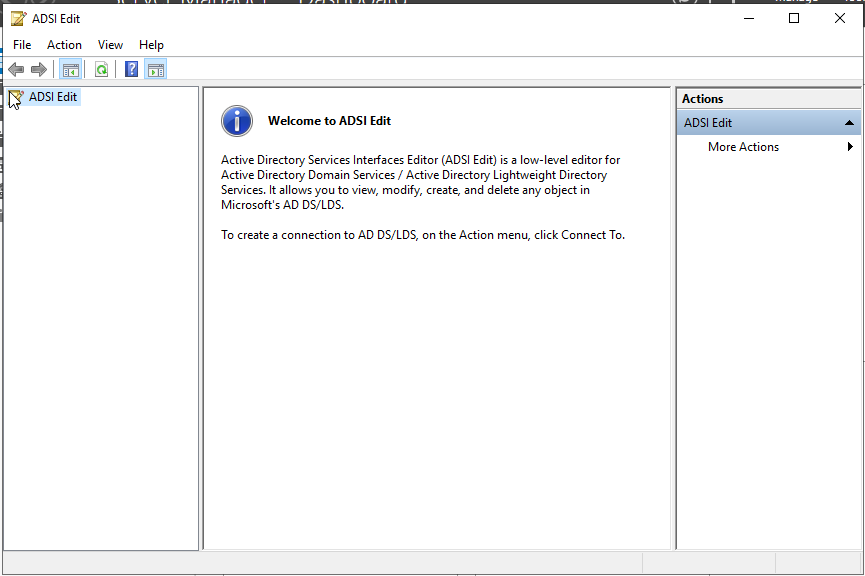Screen dimensions: 865x576
Task: Click the Back arrow toolbar icon
Action: 16,70
